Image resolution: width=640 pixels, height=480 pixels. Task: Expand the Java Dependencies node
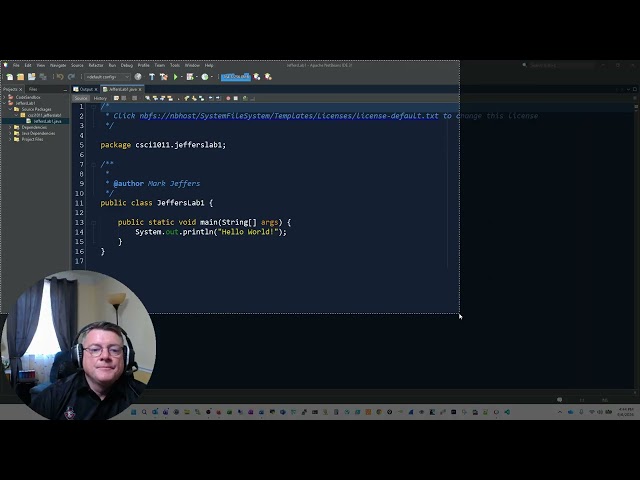tap(10, 133)
